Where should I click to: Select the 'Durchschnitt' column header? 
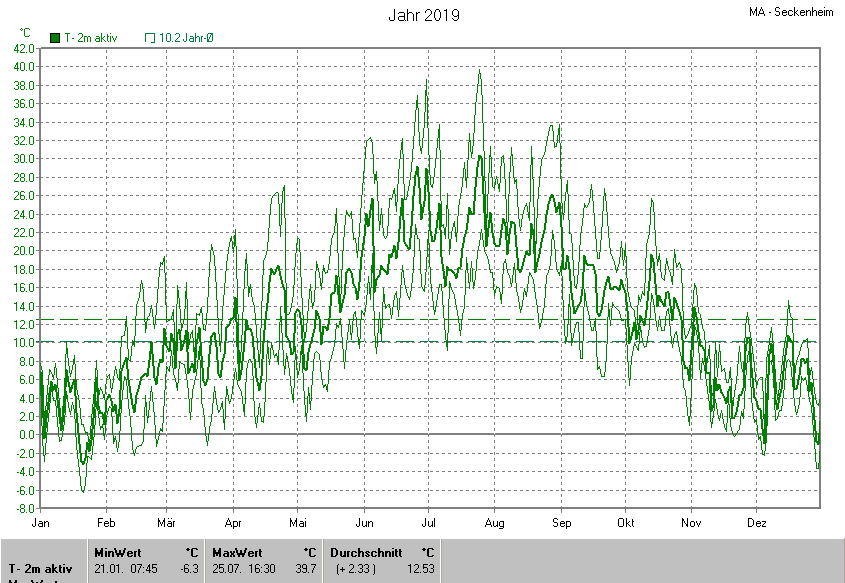pos(366,552)
